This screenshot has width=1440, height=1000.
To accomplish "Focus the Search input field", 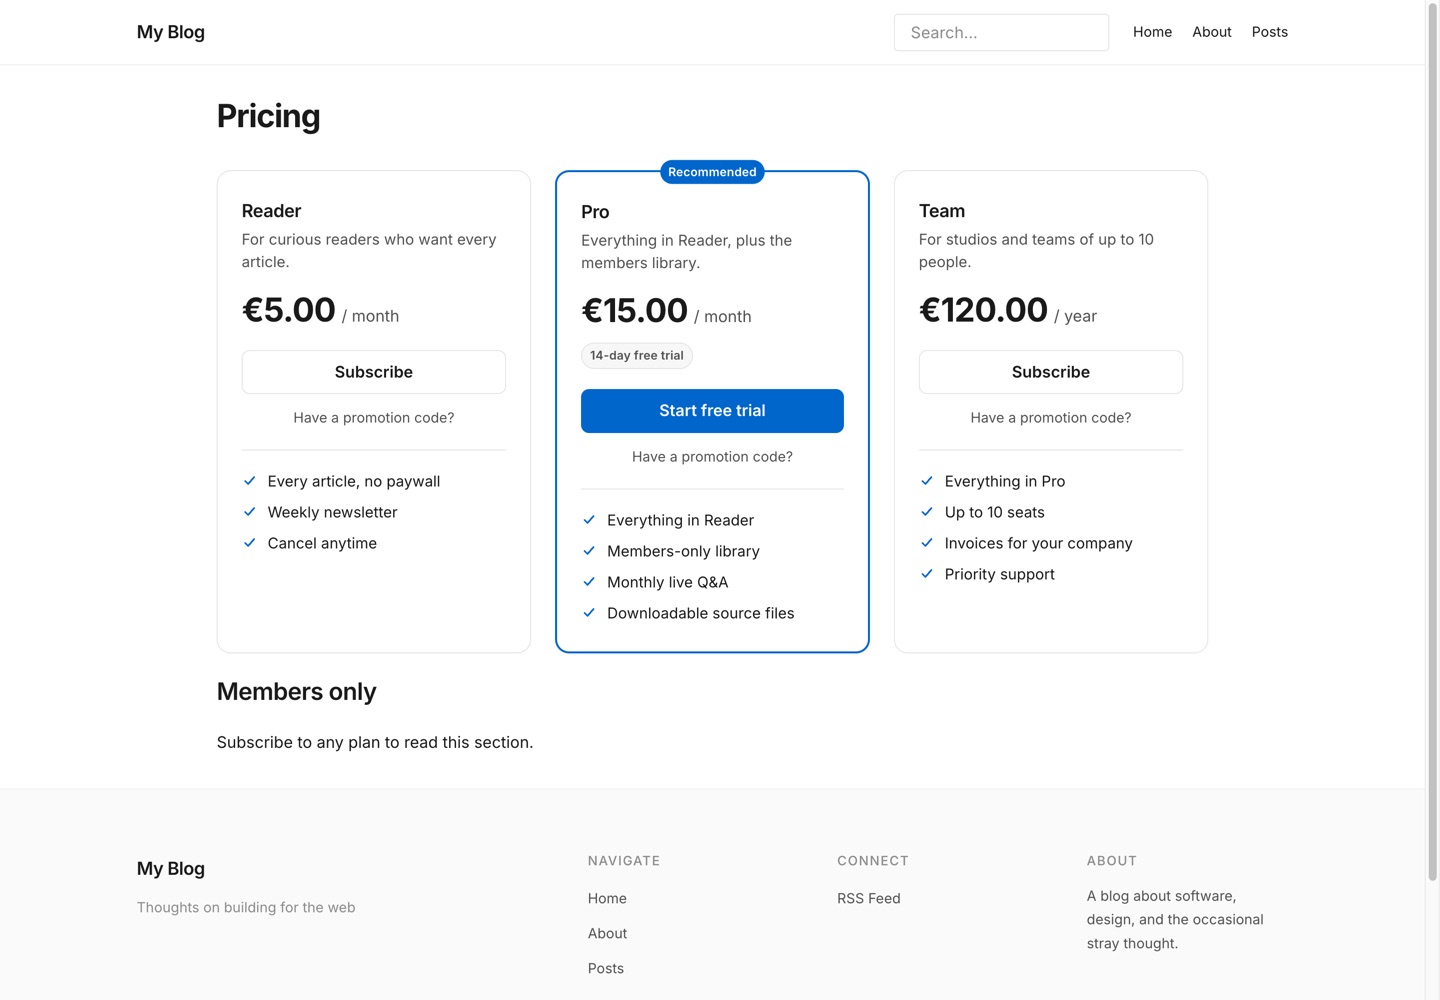I will [x=1001, y=32].
